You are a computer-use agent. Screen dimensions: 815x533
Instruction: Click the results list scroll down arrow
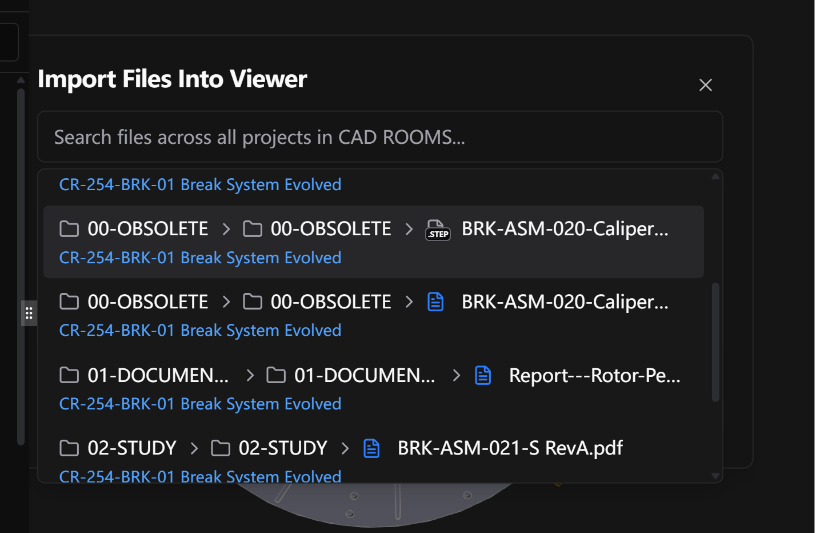715,476
